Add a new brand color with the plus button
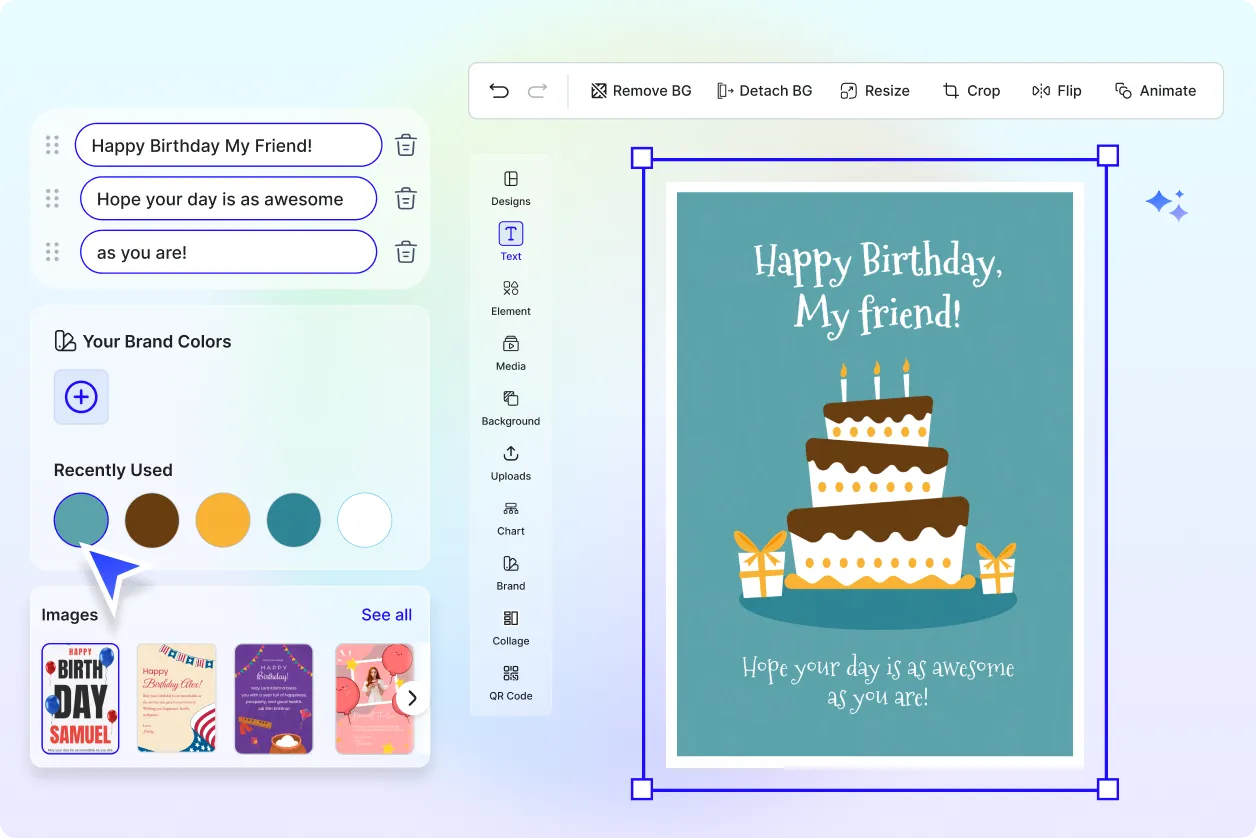The image size is (1256, 838). pos(81,397)
